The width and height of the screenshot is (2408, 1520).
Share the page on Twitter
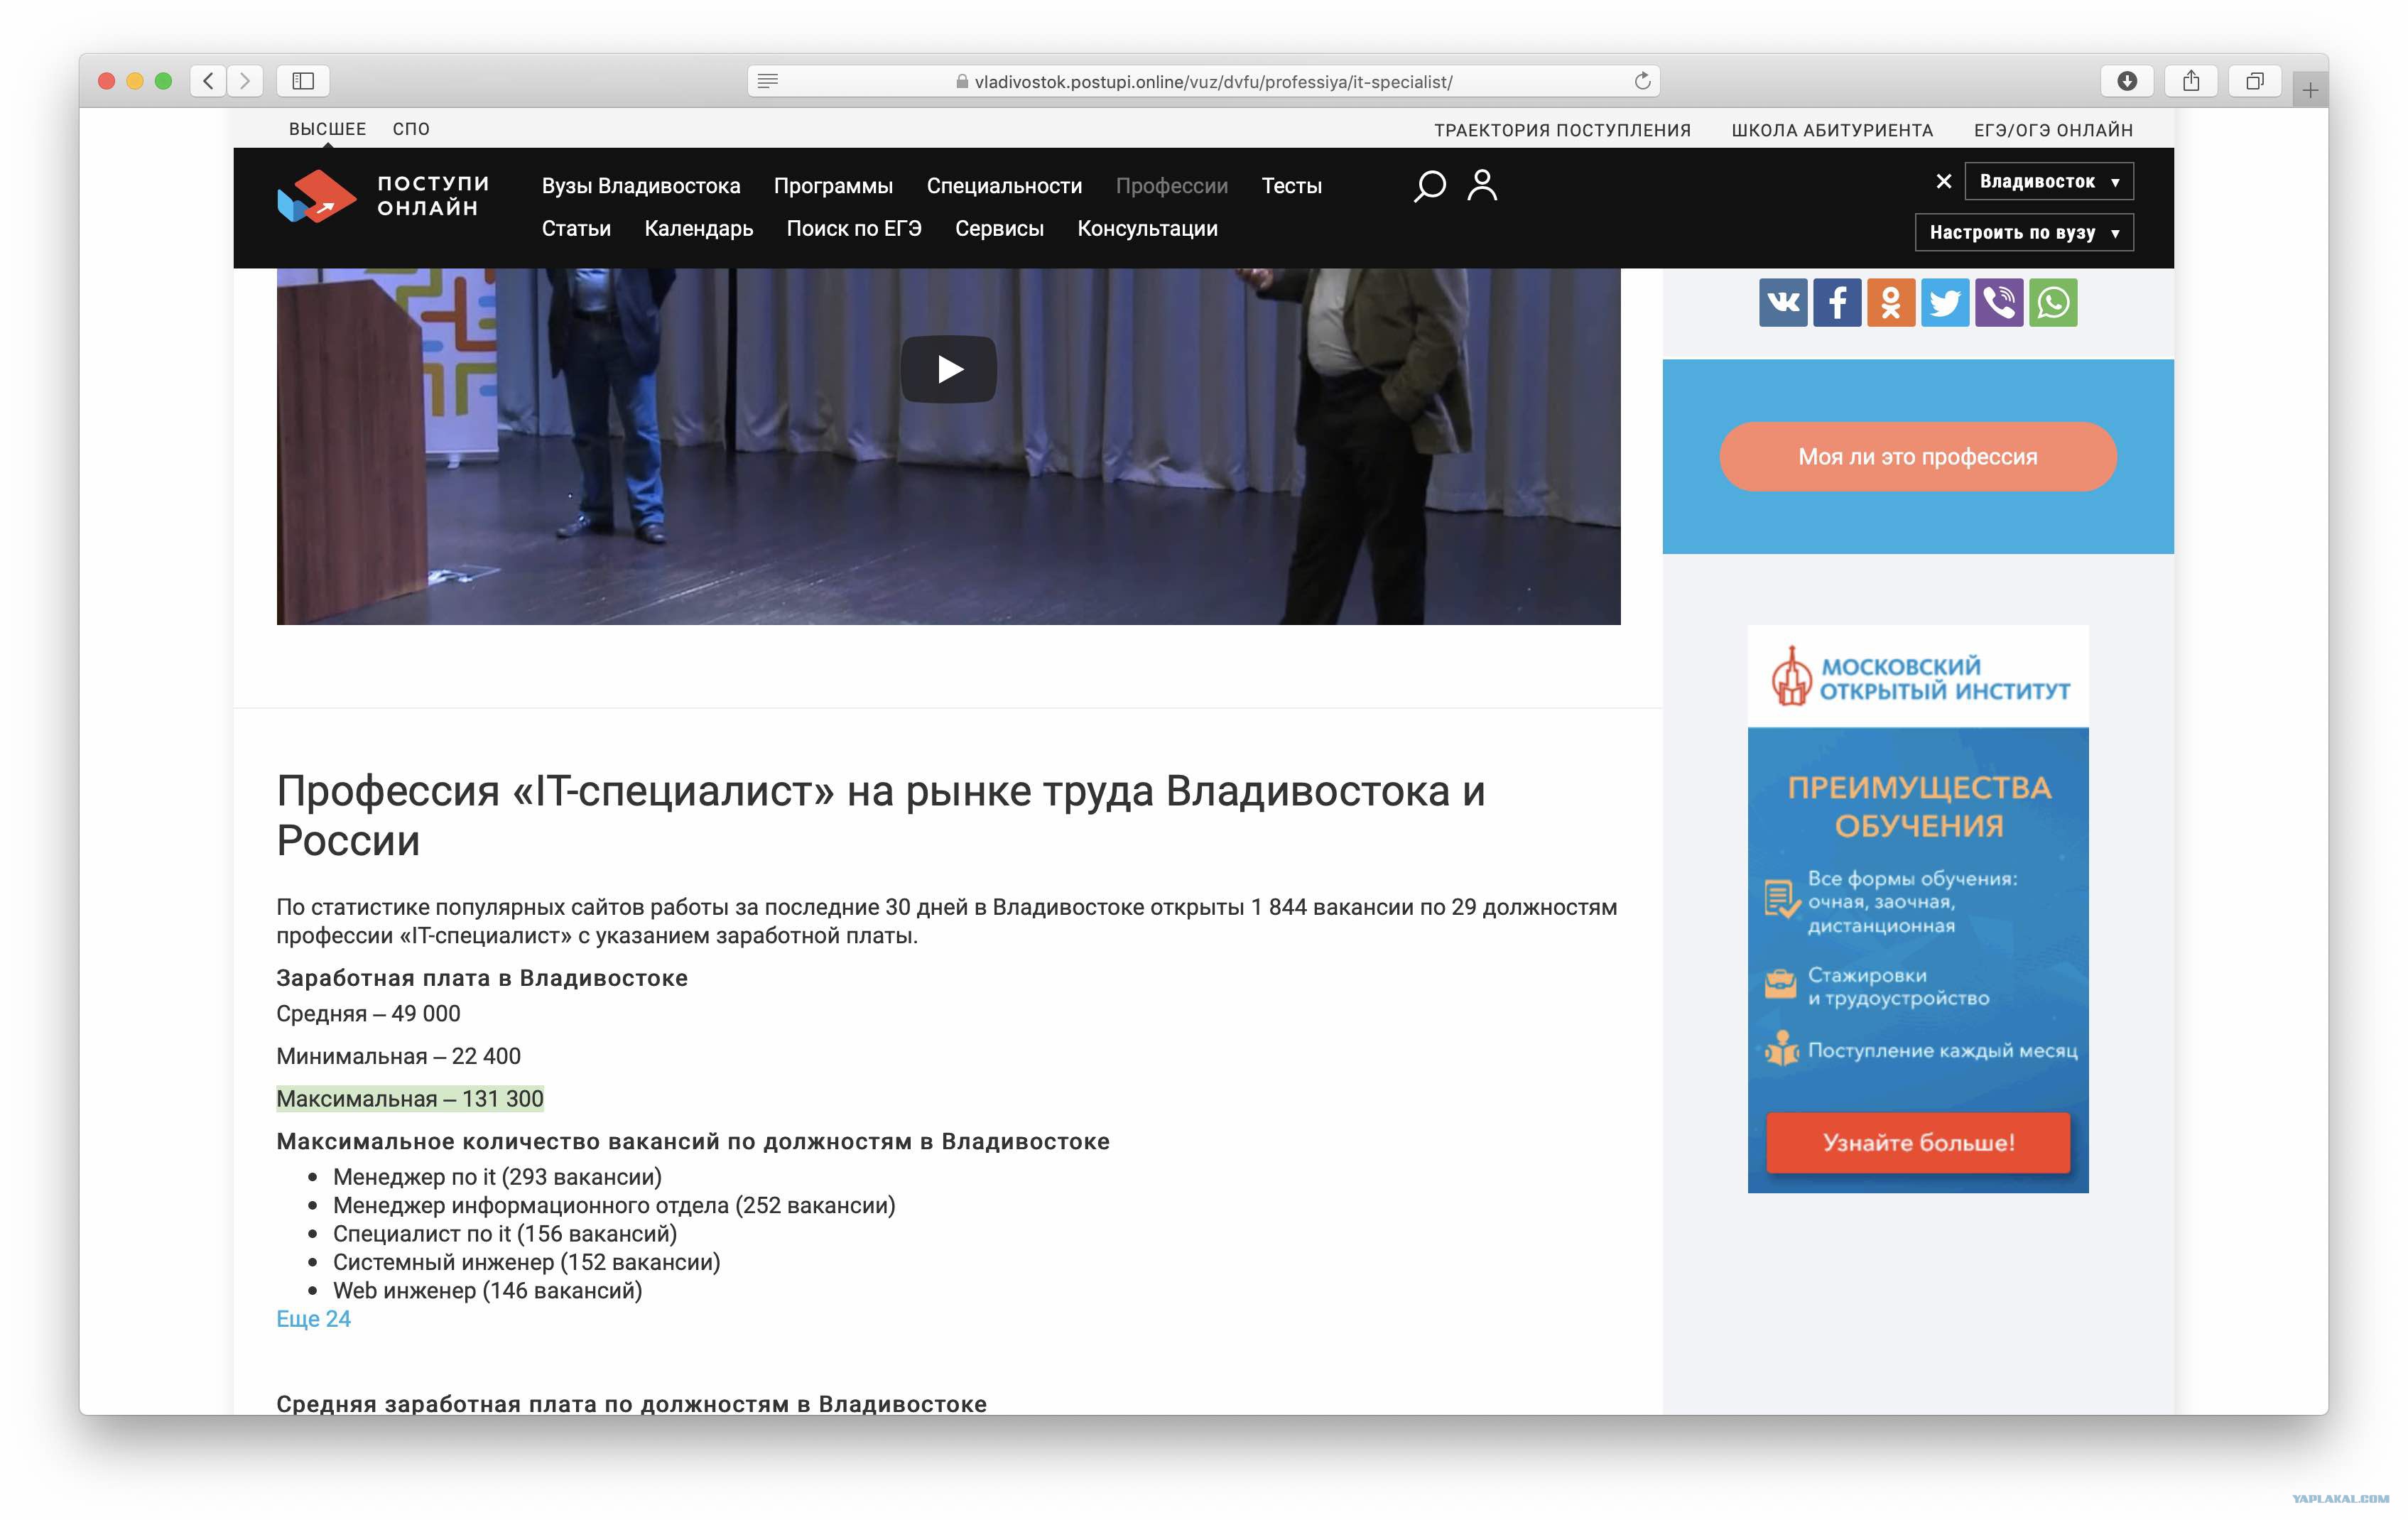[1946, 302]
